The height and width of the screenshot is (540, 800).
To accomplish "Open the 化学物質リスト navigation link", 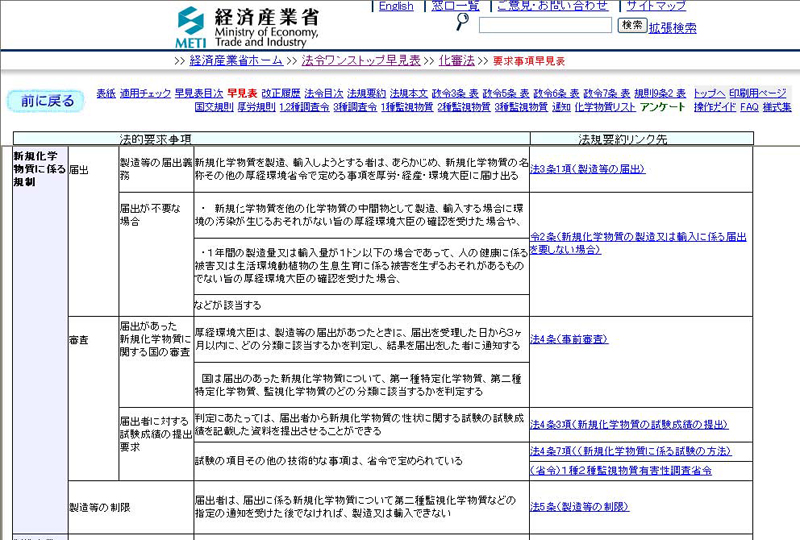I will point(605,107).
